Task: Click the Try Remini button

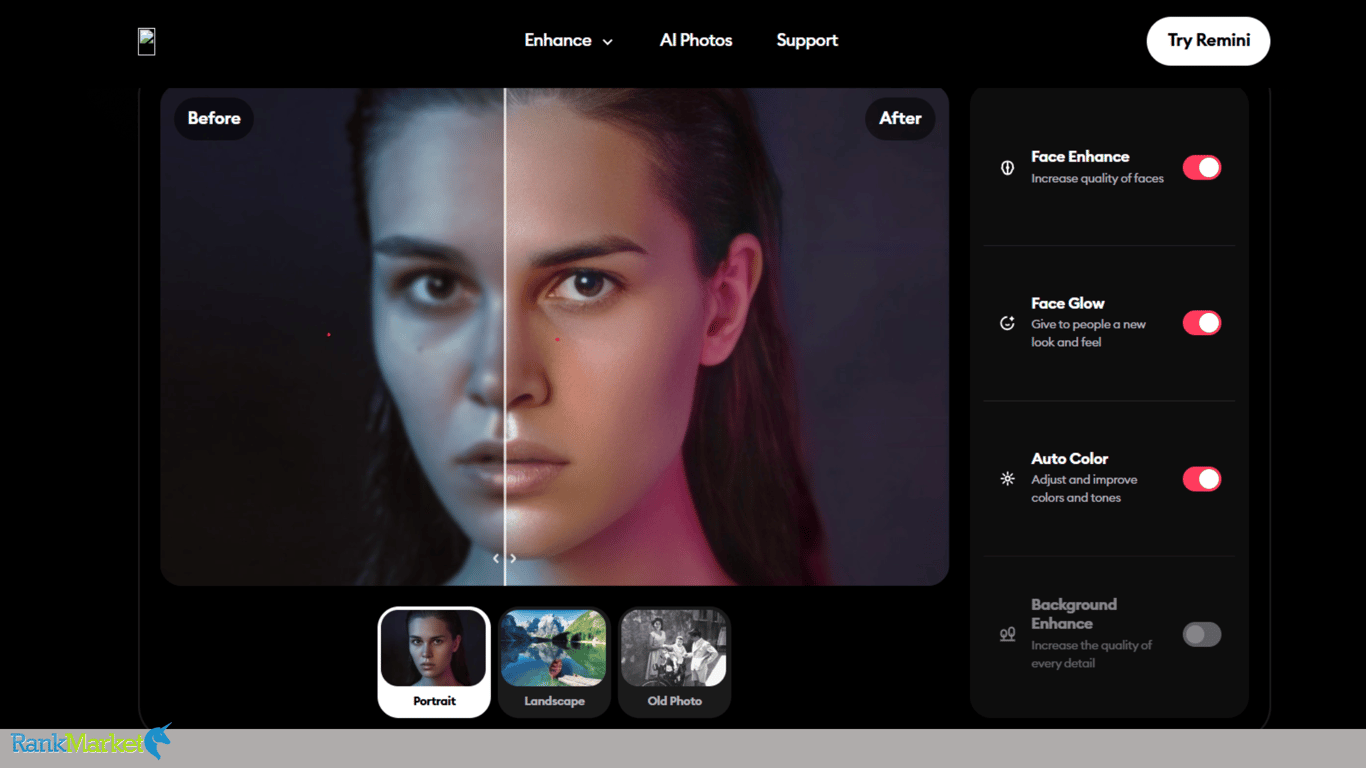Action: tap(1208, 41)
